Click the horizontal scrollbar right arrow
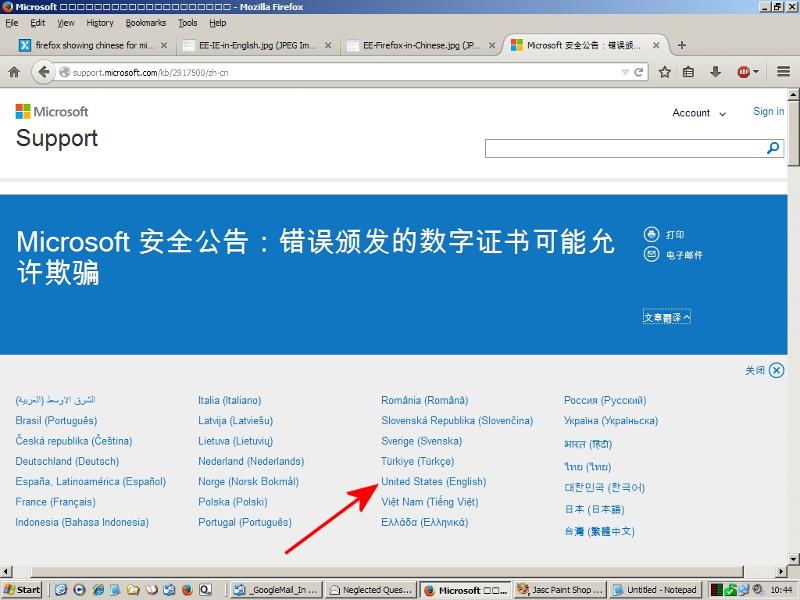Image resolution: width=800 pixels, height=600 pixels. pos(782,571)
